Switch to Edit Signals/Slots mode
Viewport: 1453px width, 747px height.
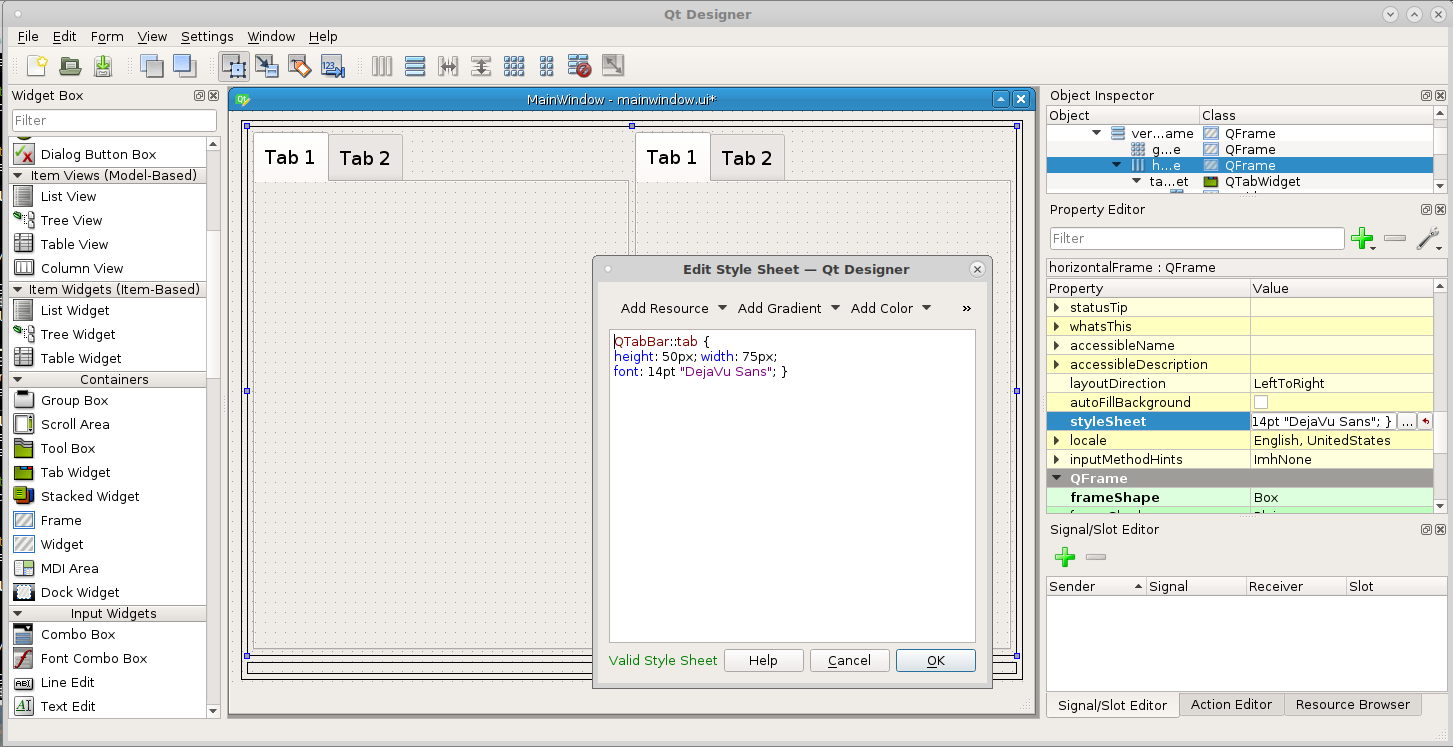point(267,66)
